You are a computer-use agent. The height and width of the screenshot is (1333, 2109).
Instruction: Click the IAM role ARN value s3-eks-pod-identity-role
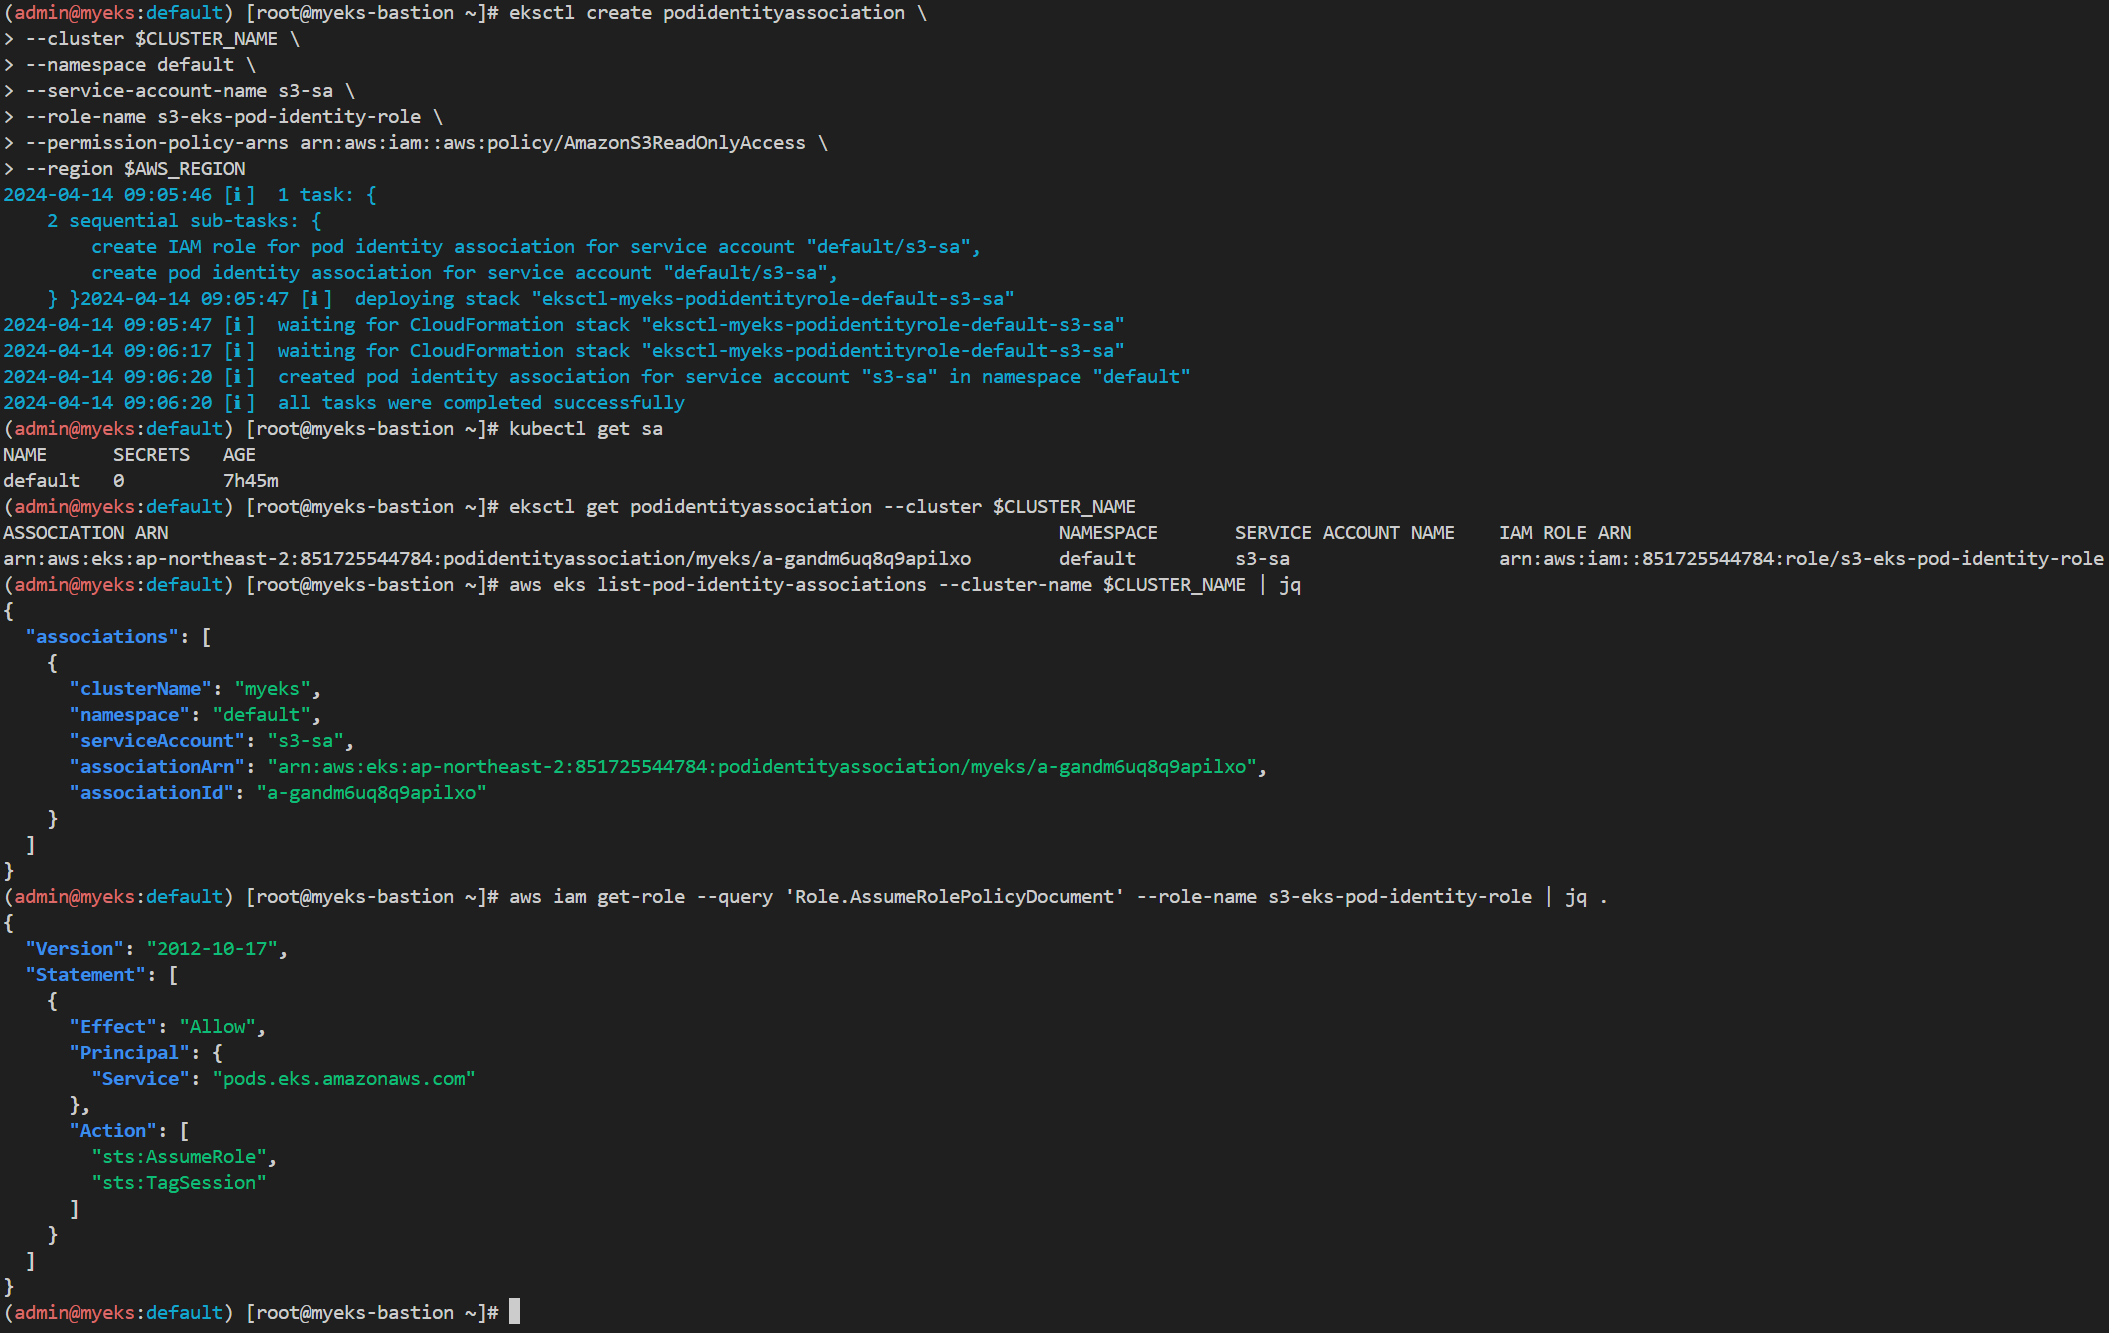click(x=1801, y=559)
